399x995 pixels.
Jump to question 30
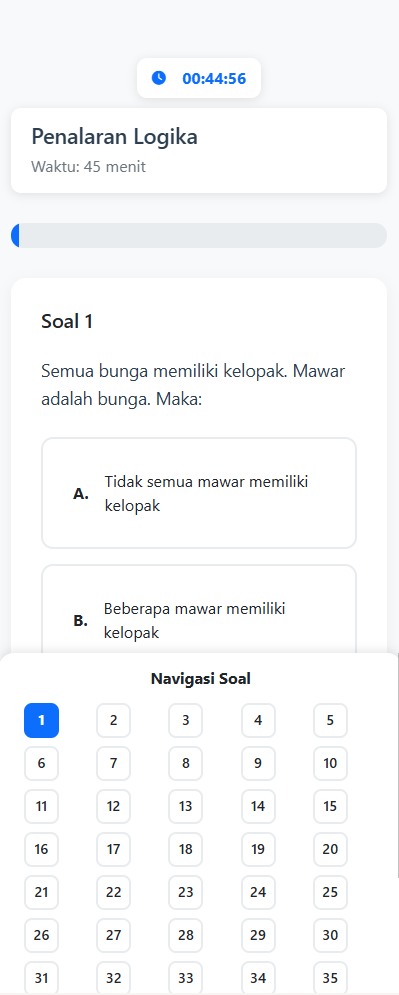[330, 935]
